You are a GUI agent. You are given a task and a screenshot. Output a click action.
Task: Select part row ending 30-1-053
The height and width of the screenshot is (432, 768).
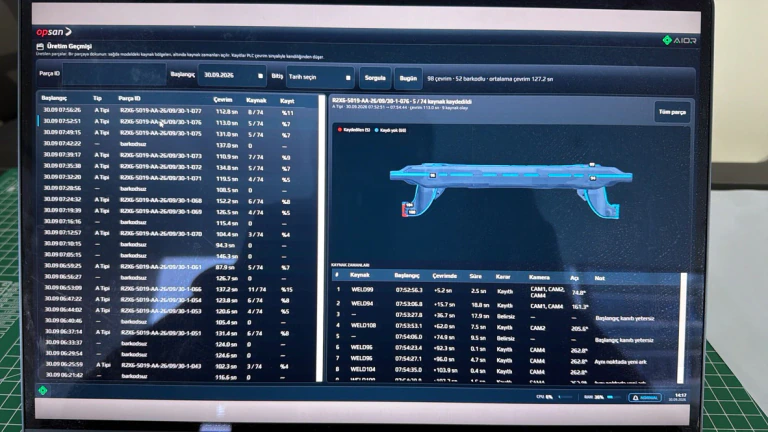click(179, 311)
